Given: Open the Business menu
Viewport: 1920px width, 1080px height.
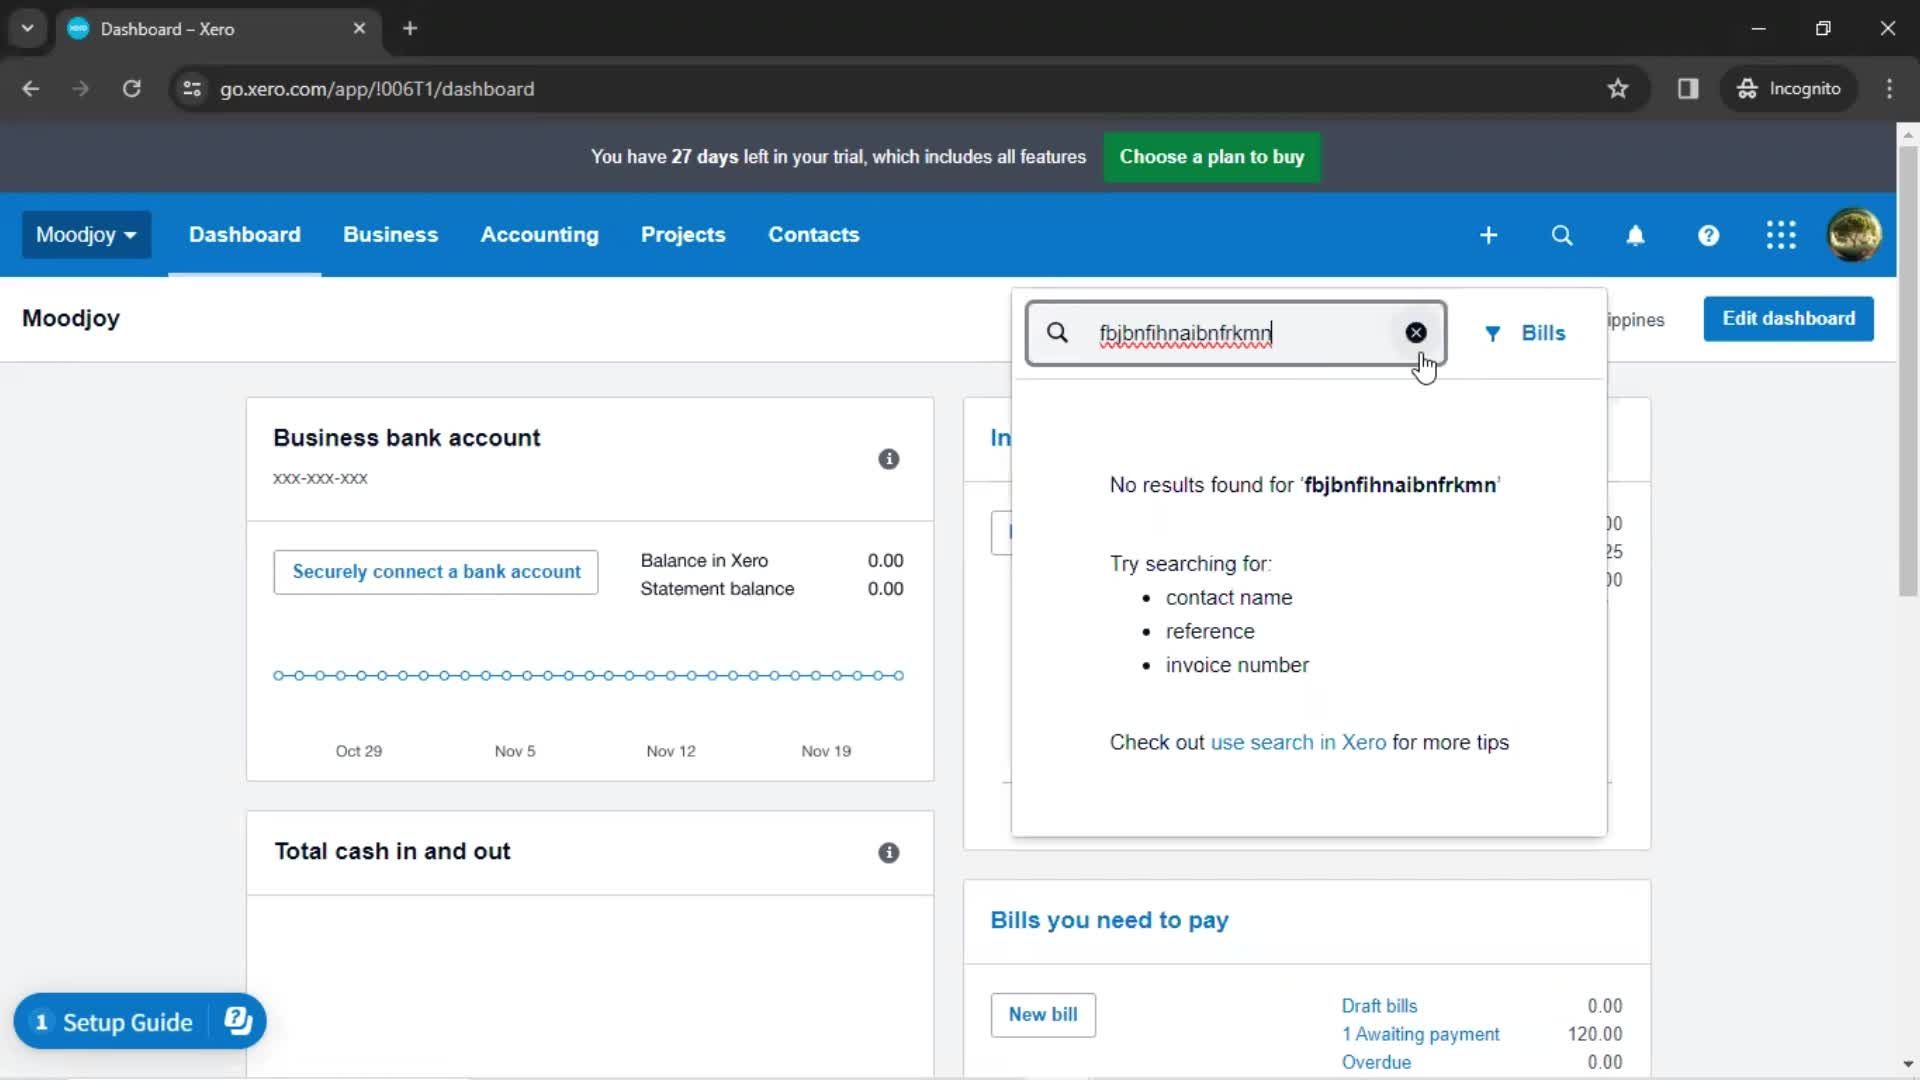Looking at the screenshot, I should coord(390,235).
